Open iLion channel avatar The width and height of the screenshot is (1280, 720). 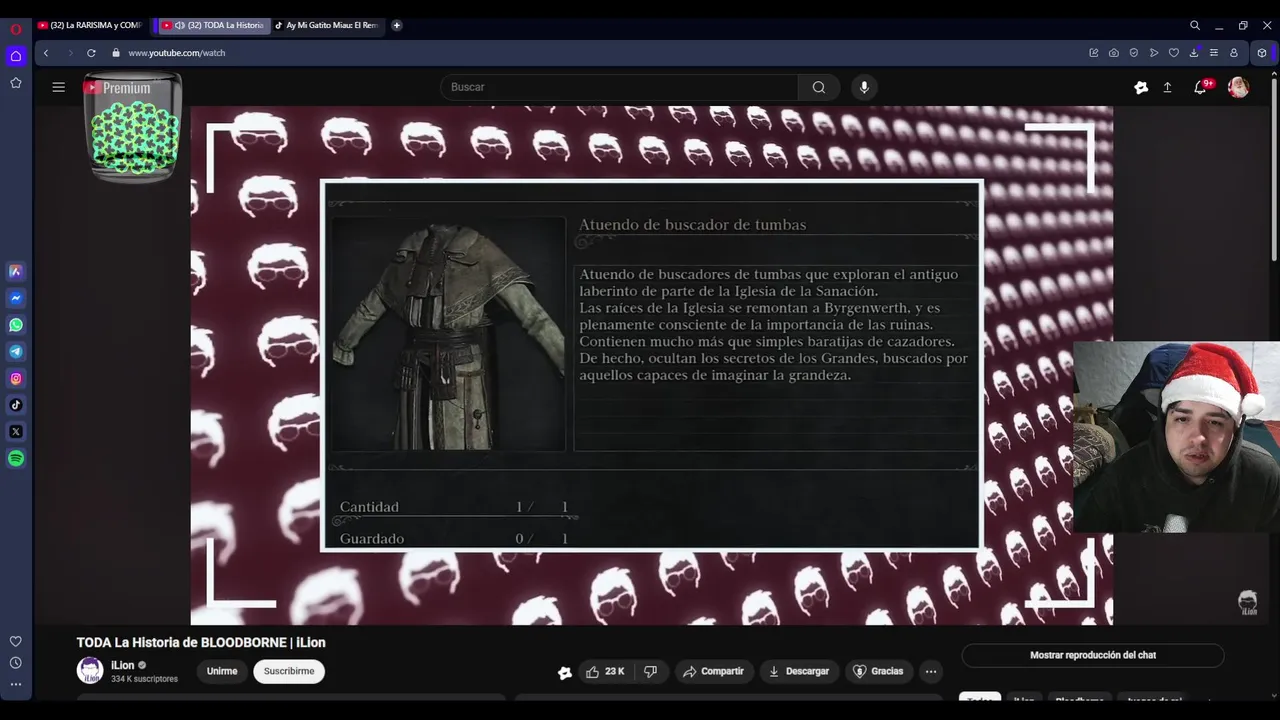(90, 671)
